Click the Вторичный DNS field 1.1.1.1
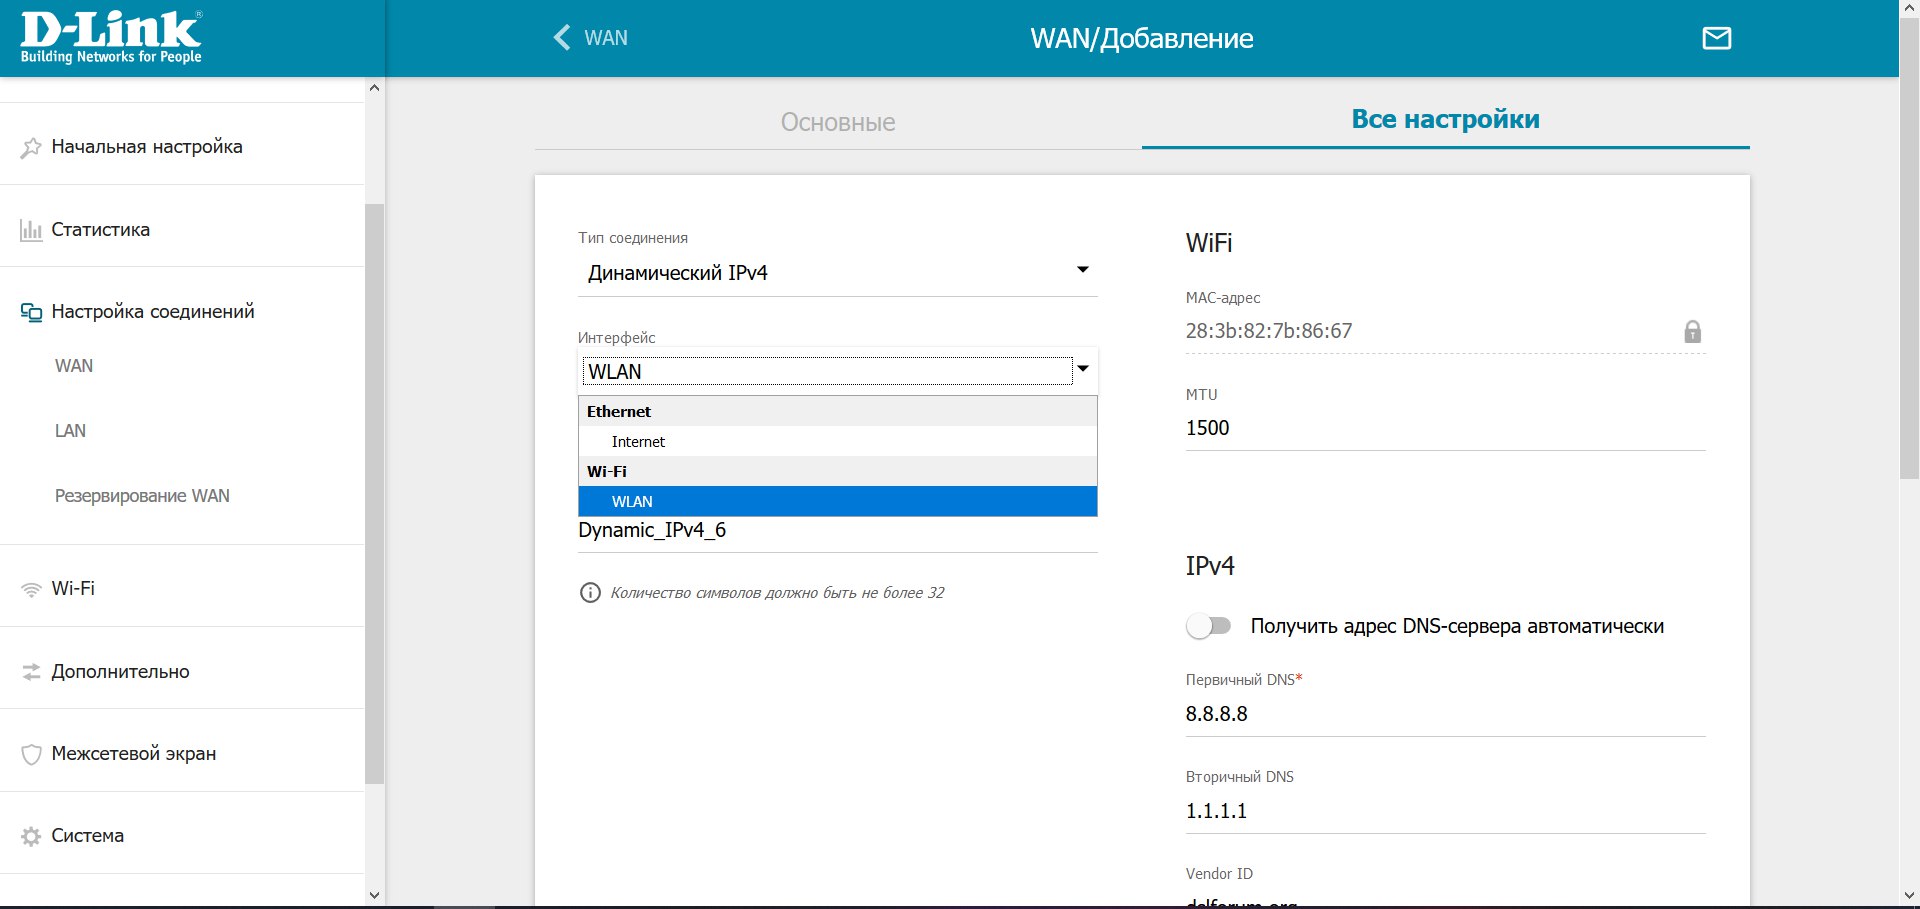The width and height of the screenshot is (1920, 909). click(1445, 811)
